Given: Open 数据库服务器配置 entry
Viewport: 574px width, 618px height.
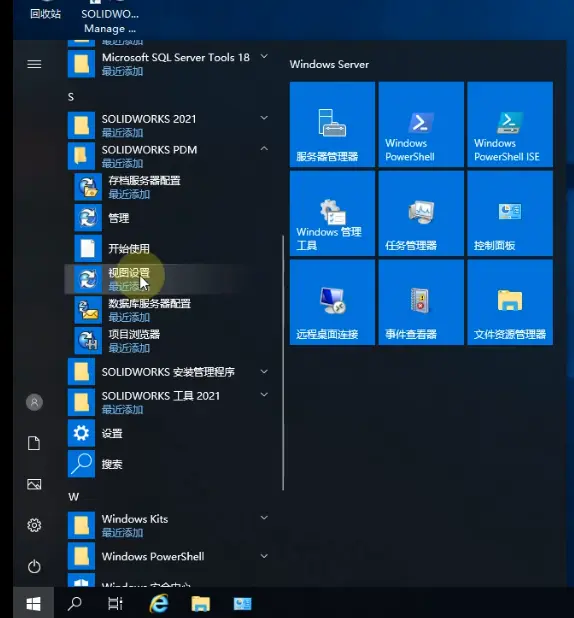Looking at the screenshot, I should click(168, 310).
